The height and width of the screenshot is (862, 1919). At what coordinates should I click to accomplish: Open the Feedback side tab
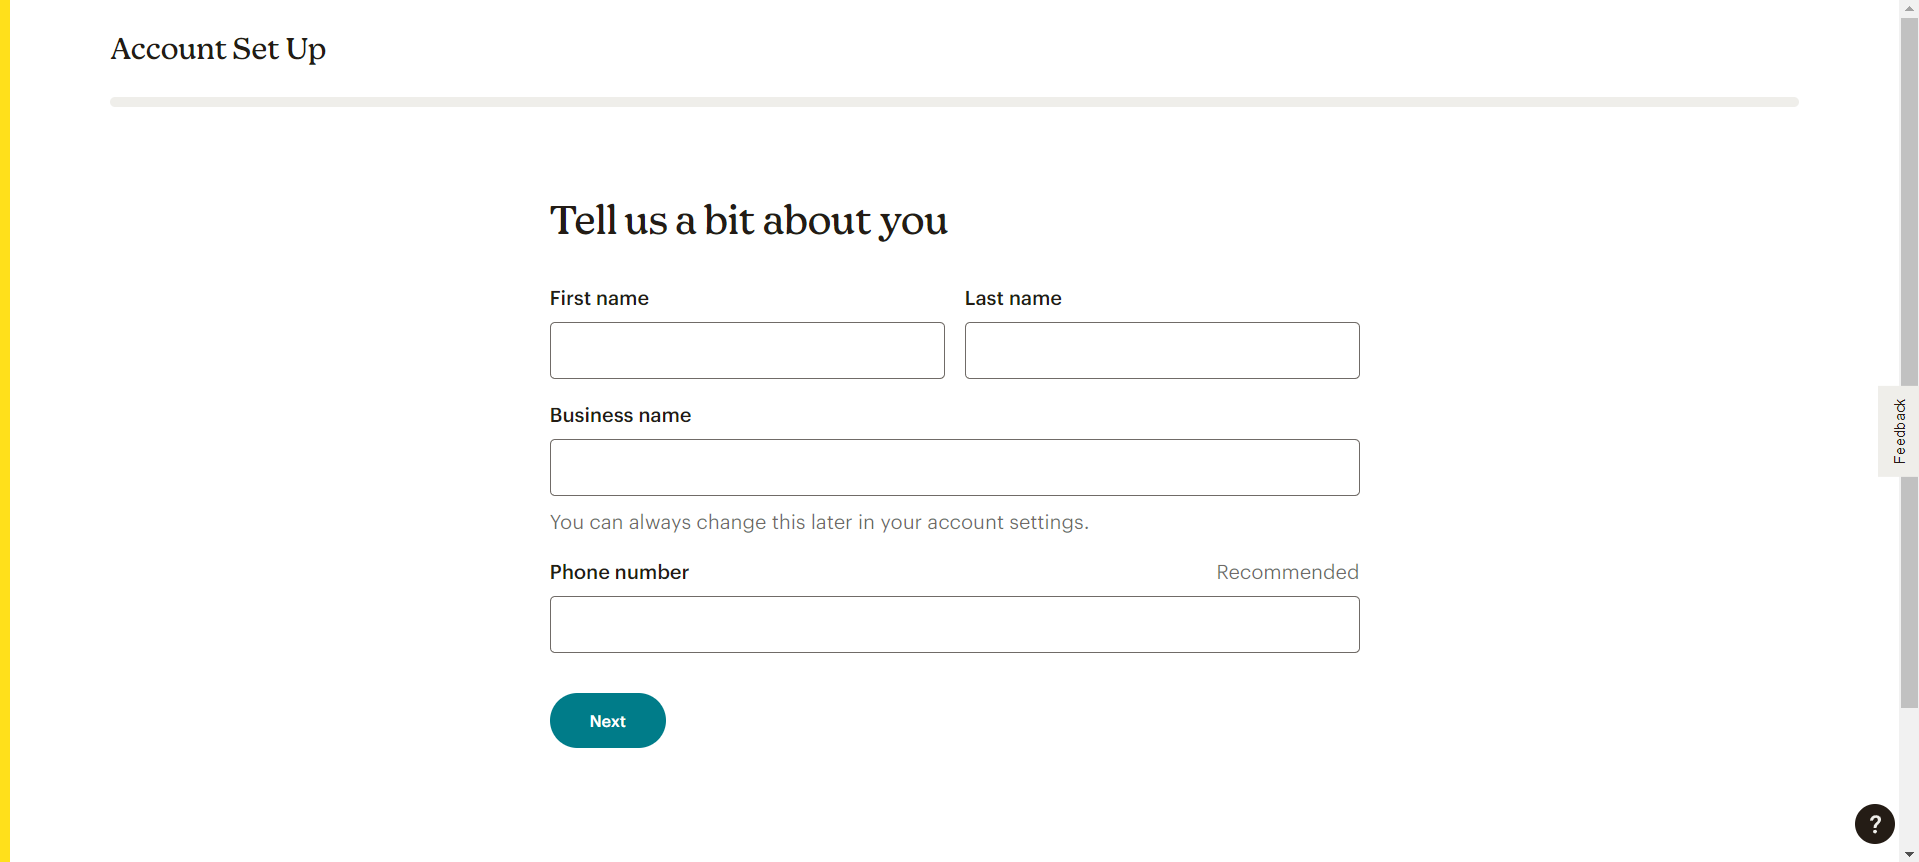click(1898, 431)
